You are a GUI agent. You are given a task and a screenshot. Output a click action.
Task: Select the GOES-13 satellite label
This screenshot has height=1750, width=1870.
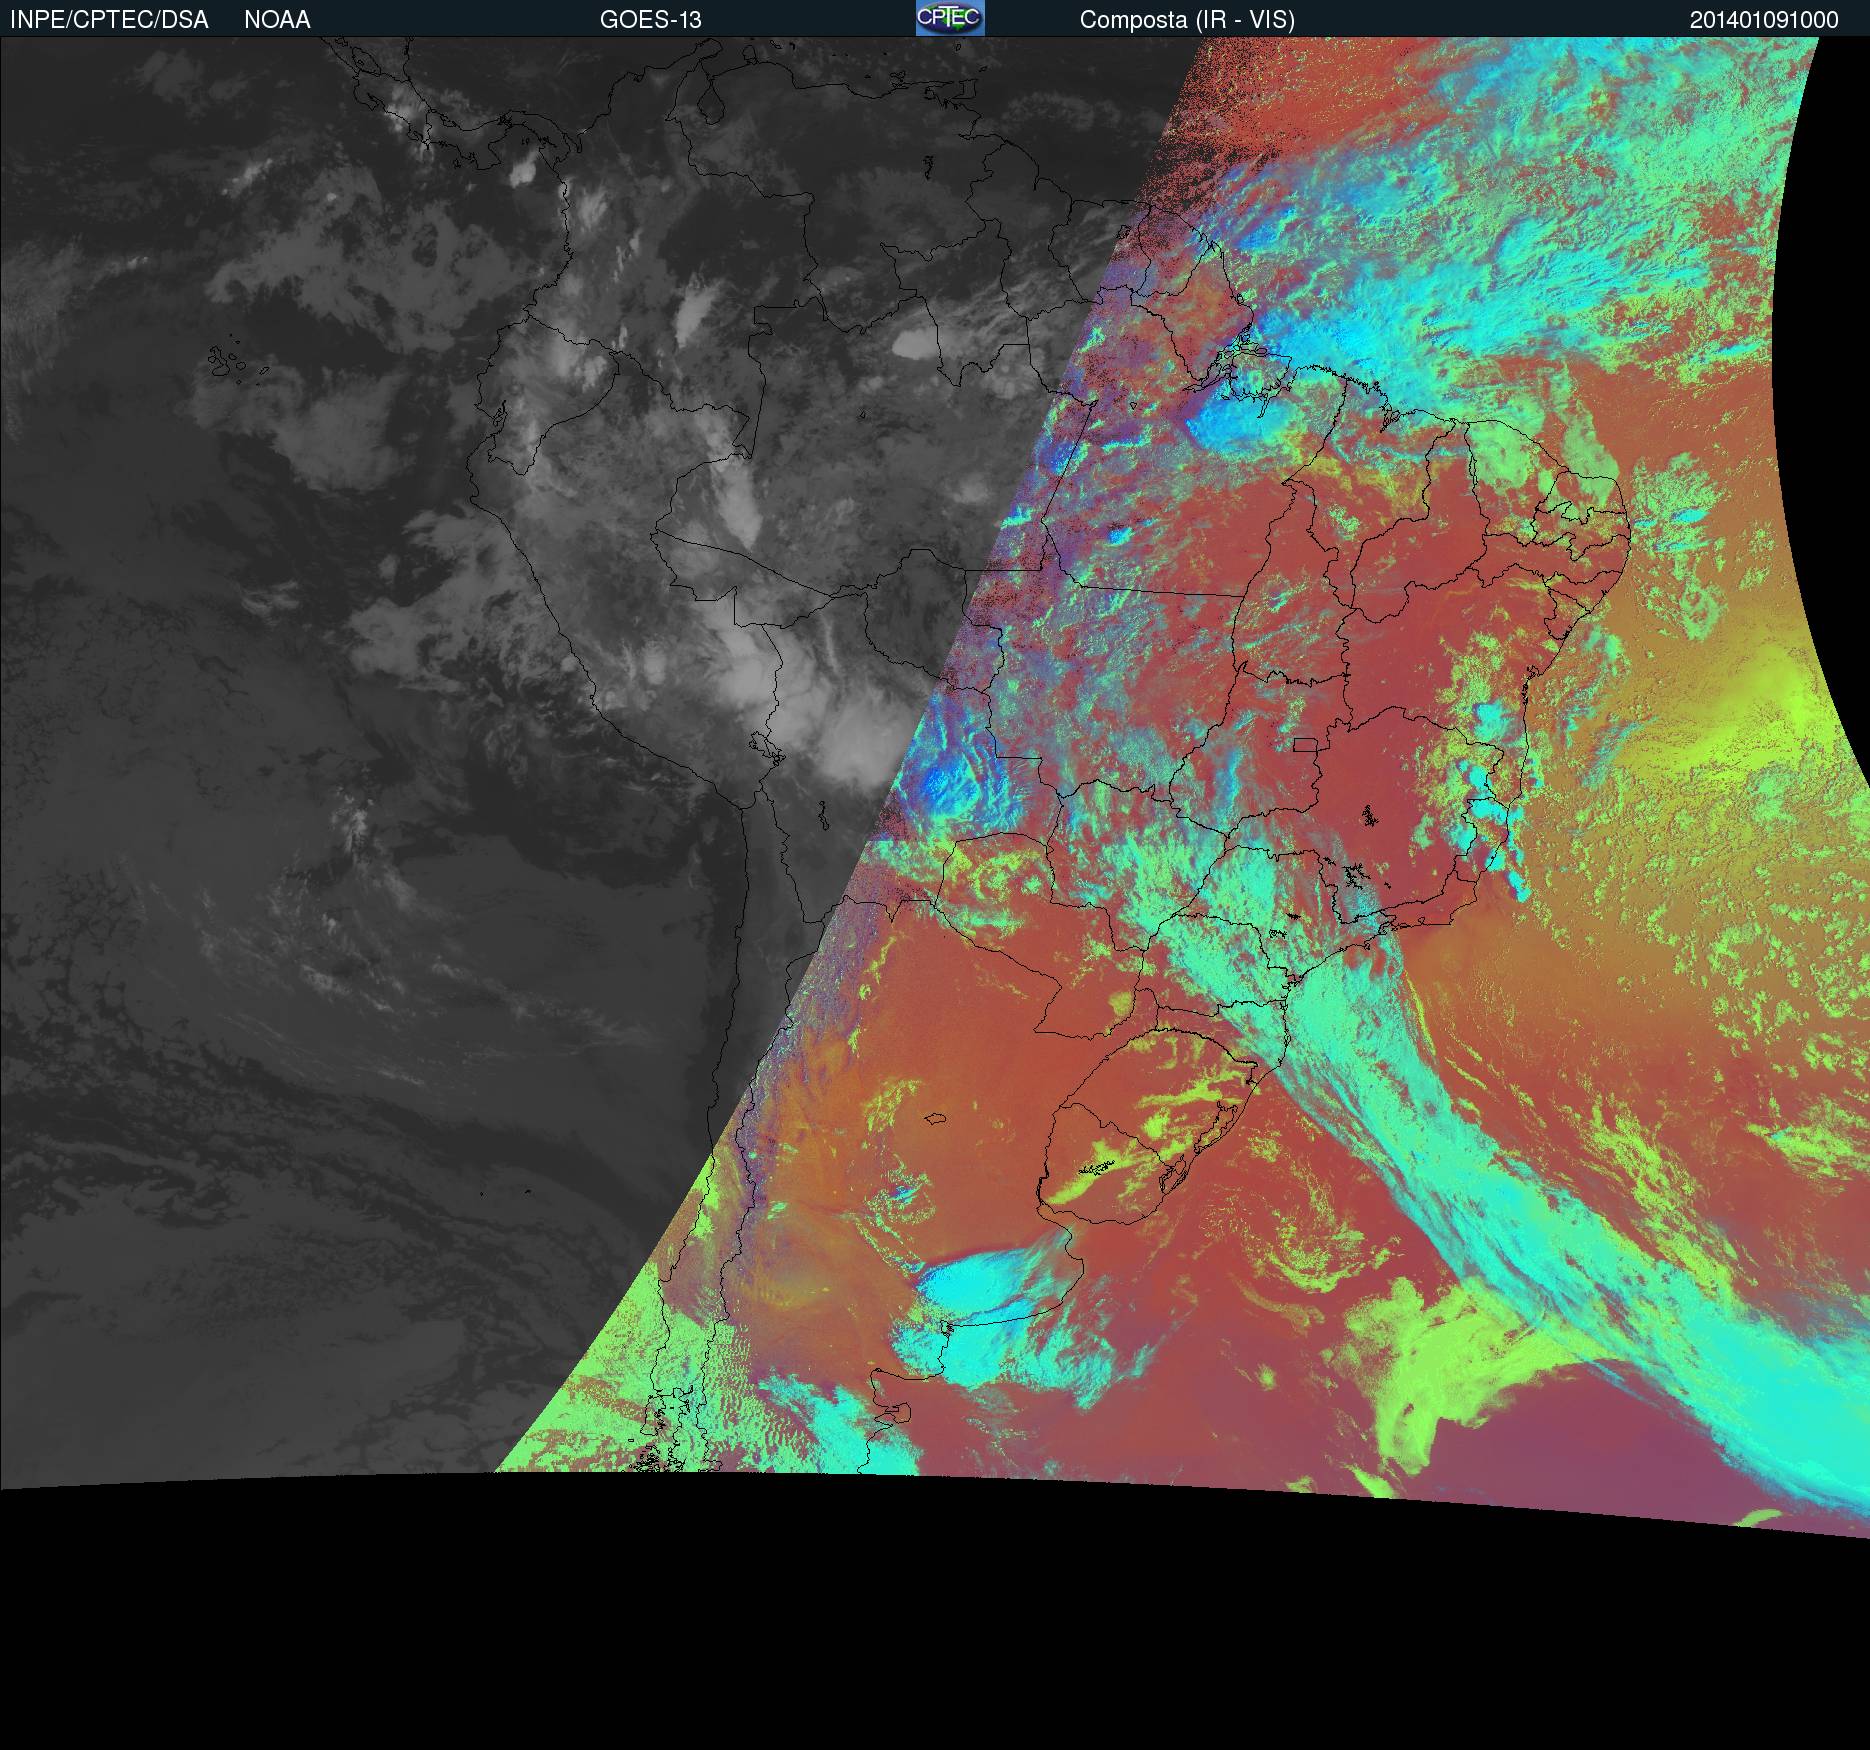[650, 20]
